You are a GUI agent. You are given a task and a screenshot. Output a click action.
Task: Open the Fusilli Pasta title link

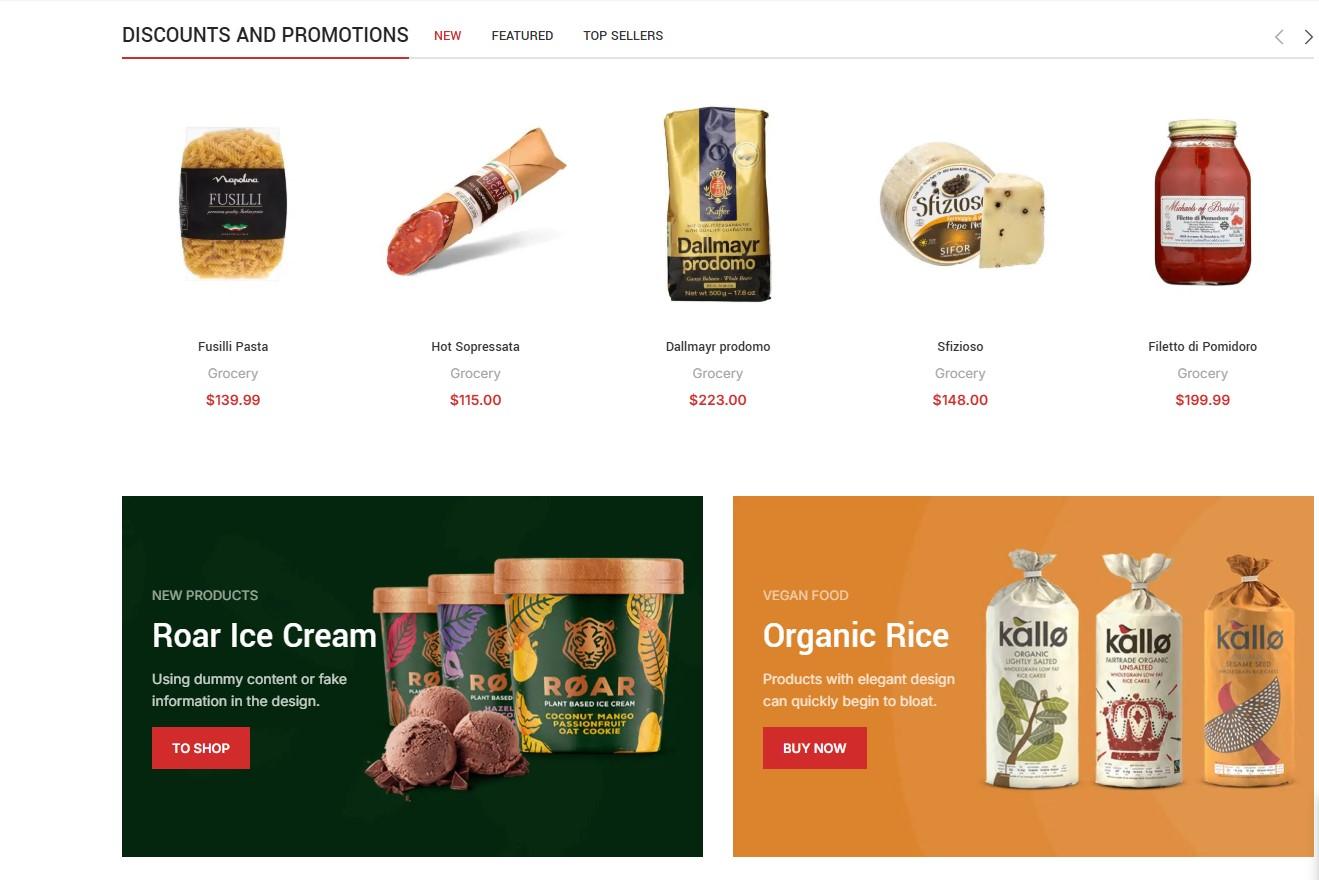[x=233, y=347]
